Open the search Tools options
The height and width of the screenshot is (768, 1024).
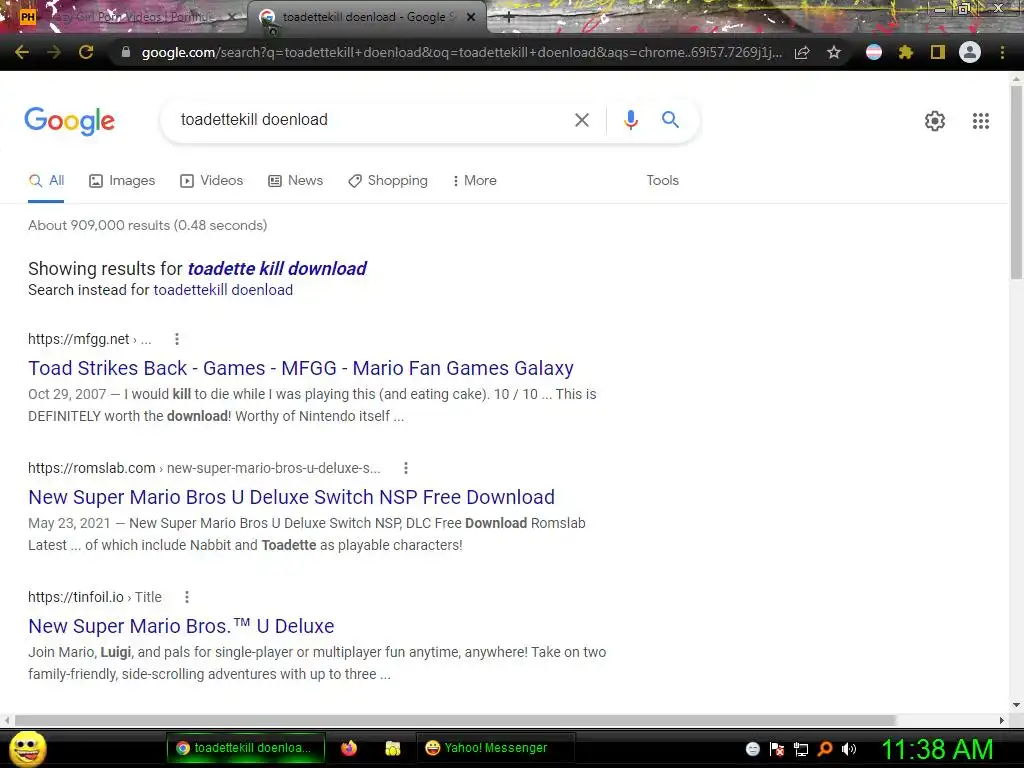[x=662, y=181]
